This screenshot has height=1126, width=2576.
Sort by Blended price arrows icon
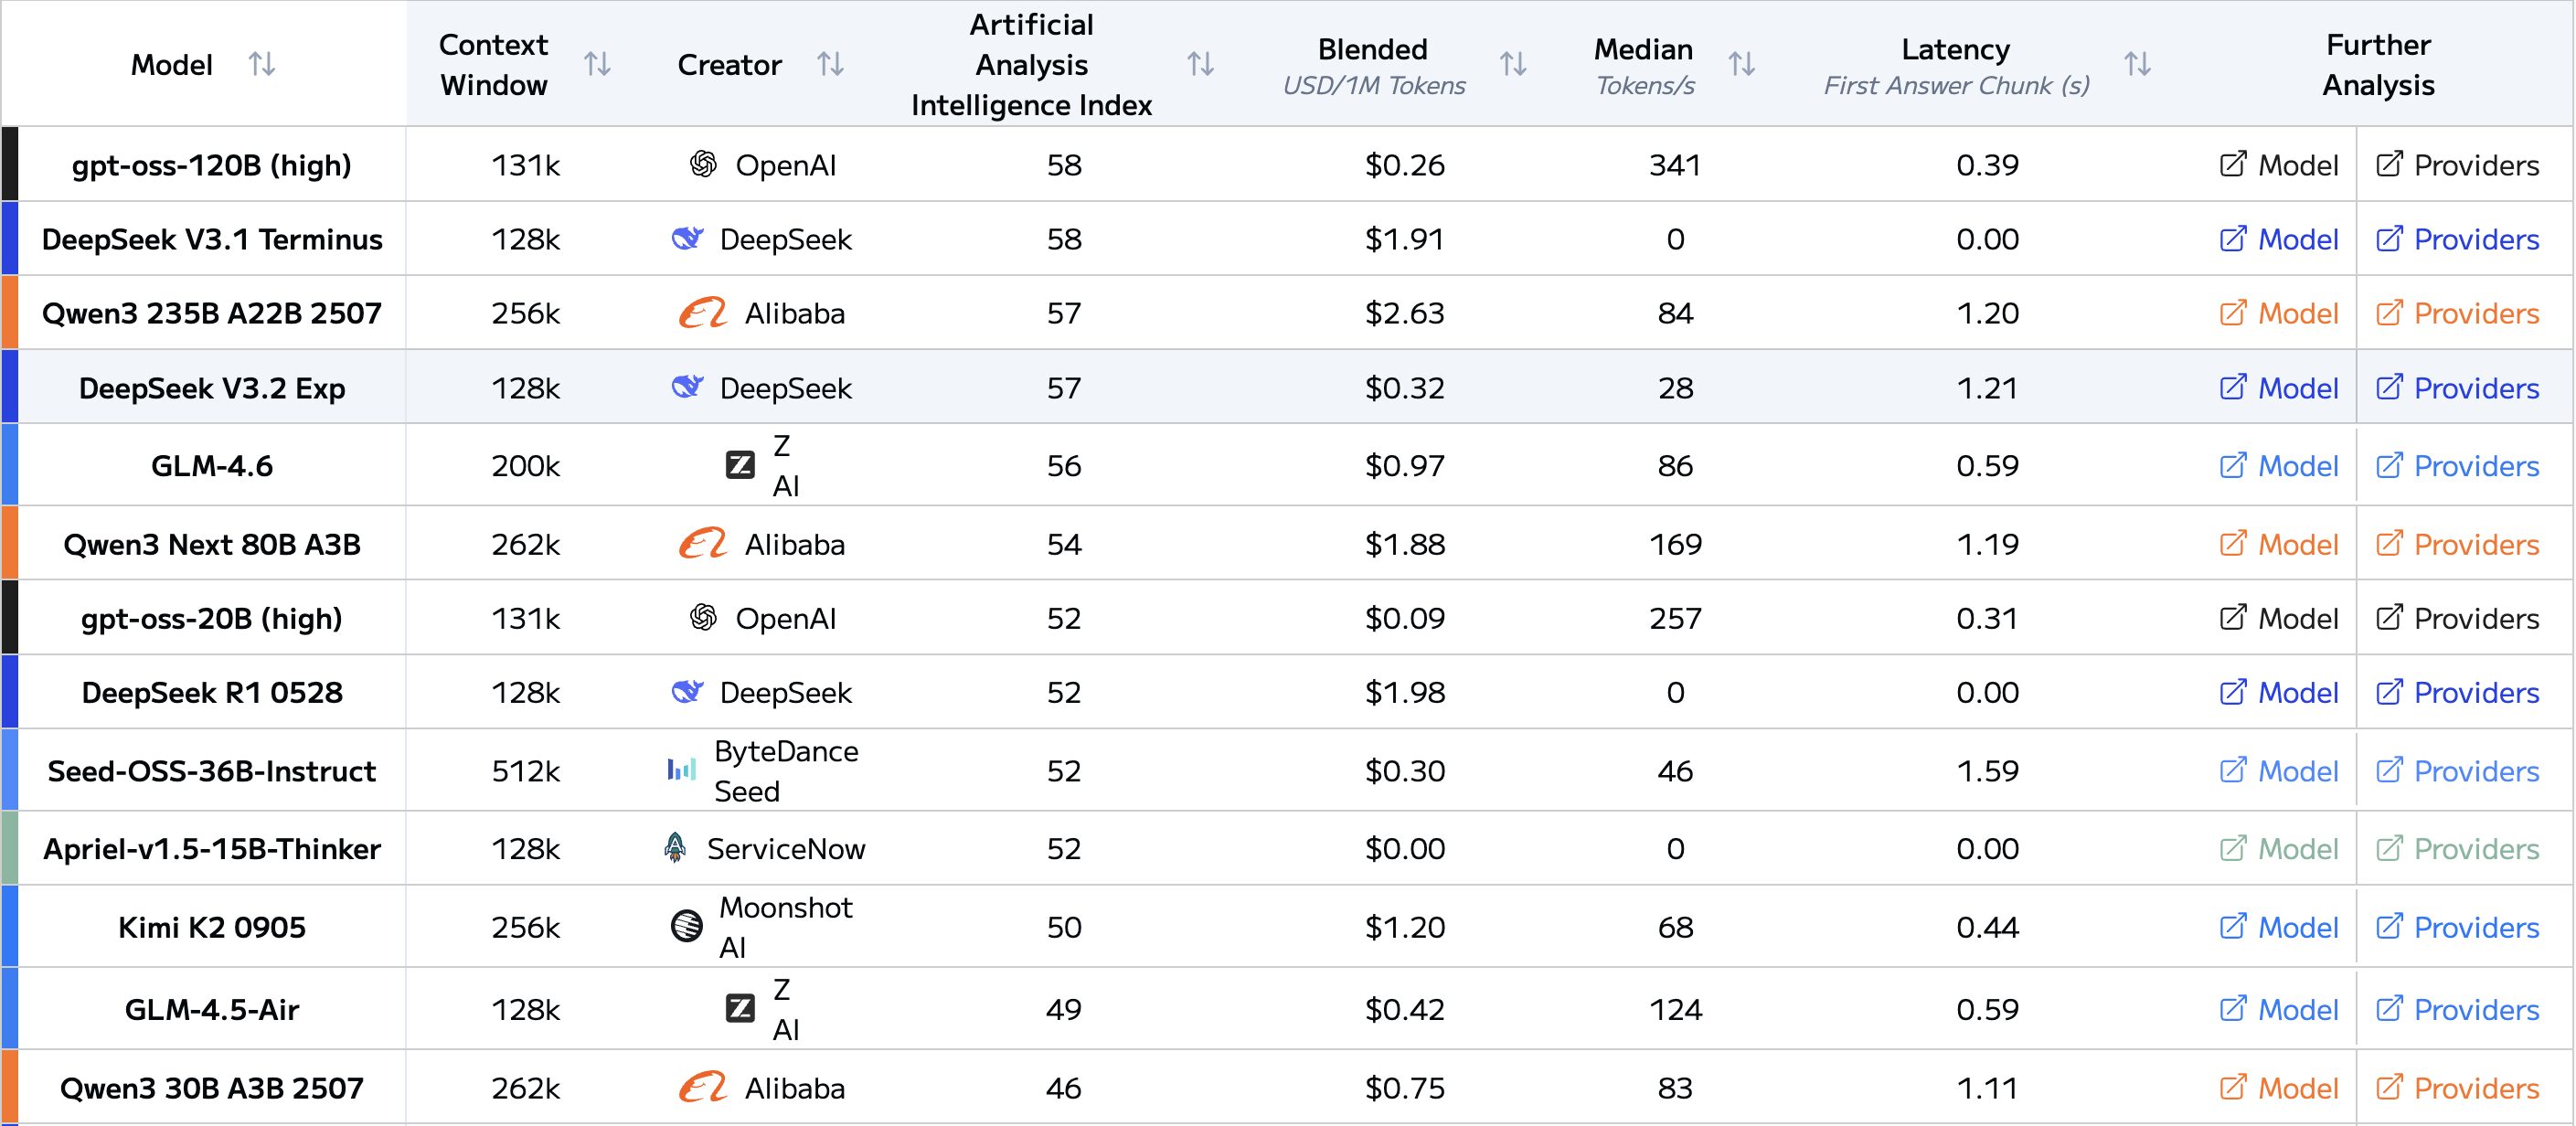[1513, 64]
